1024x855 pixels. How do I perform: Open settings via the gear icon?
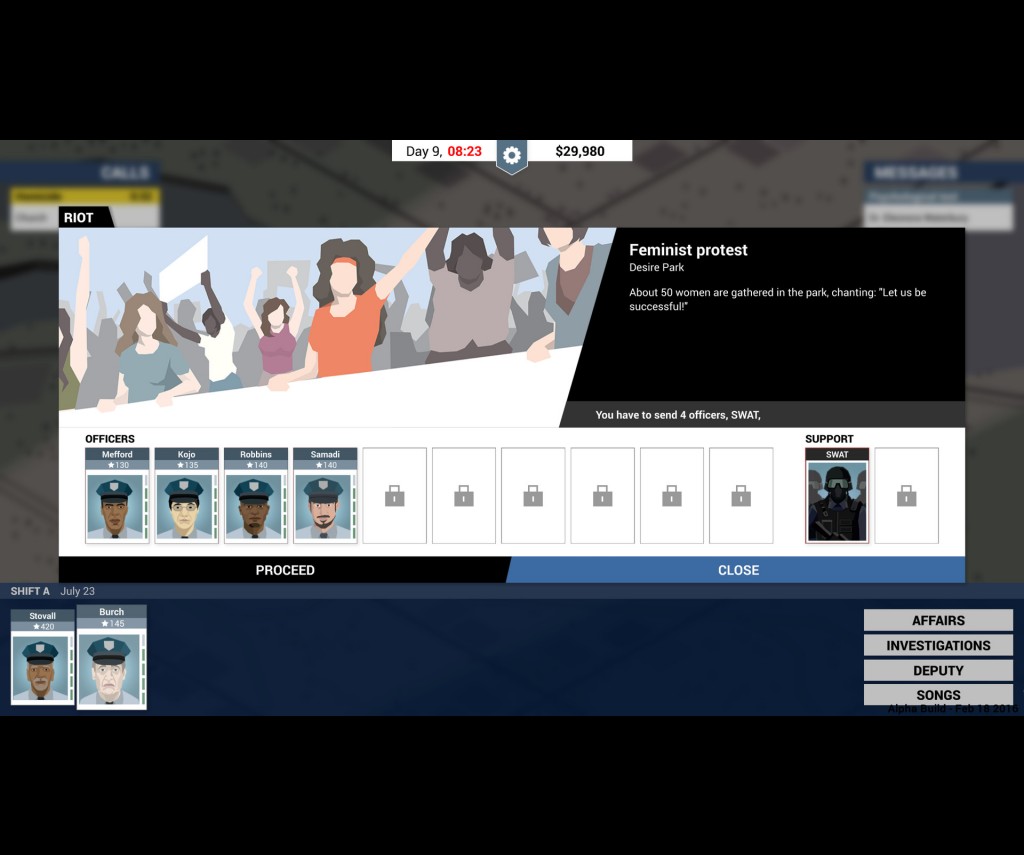click(x=512, y=155)
